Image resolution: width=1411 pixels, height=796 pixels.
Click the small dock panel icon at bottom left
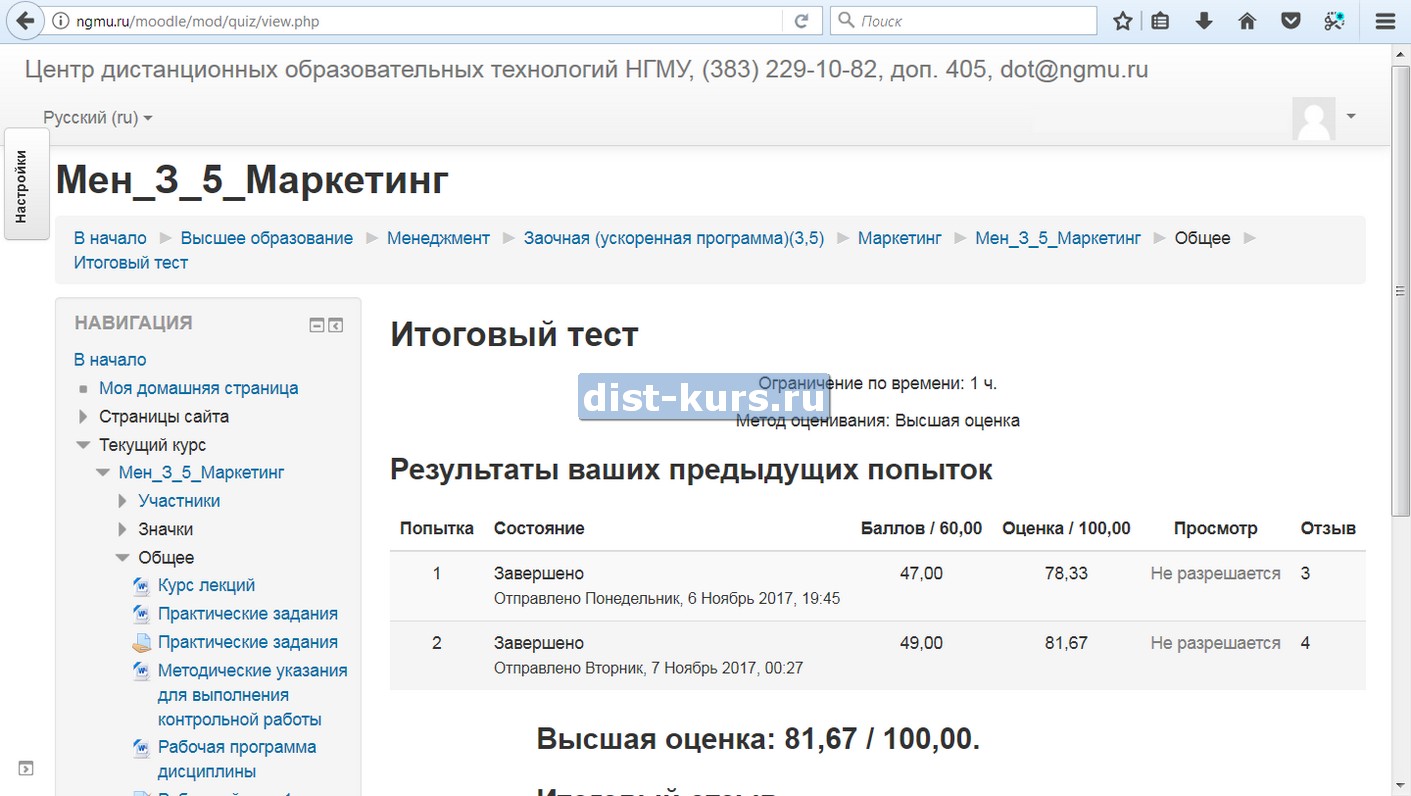26,769
